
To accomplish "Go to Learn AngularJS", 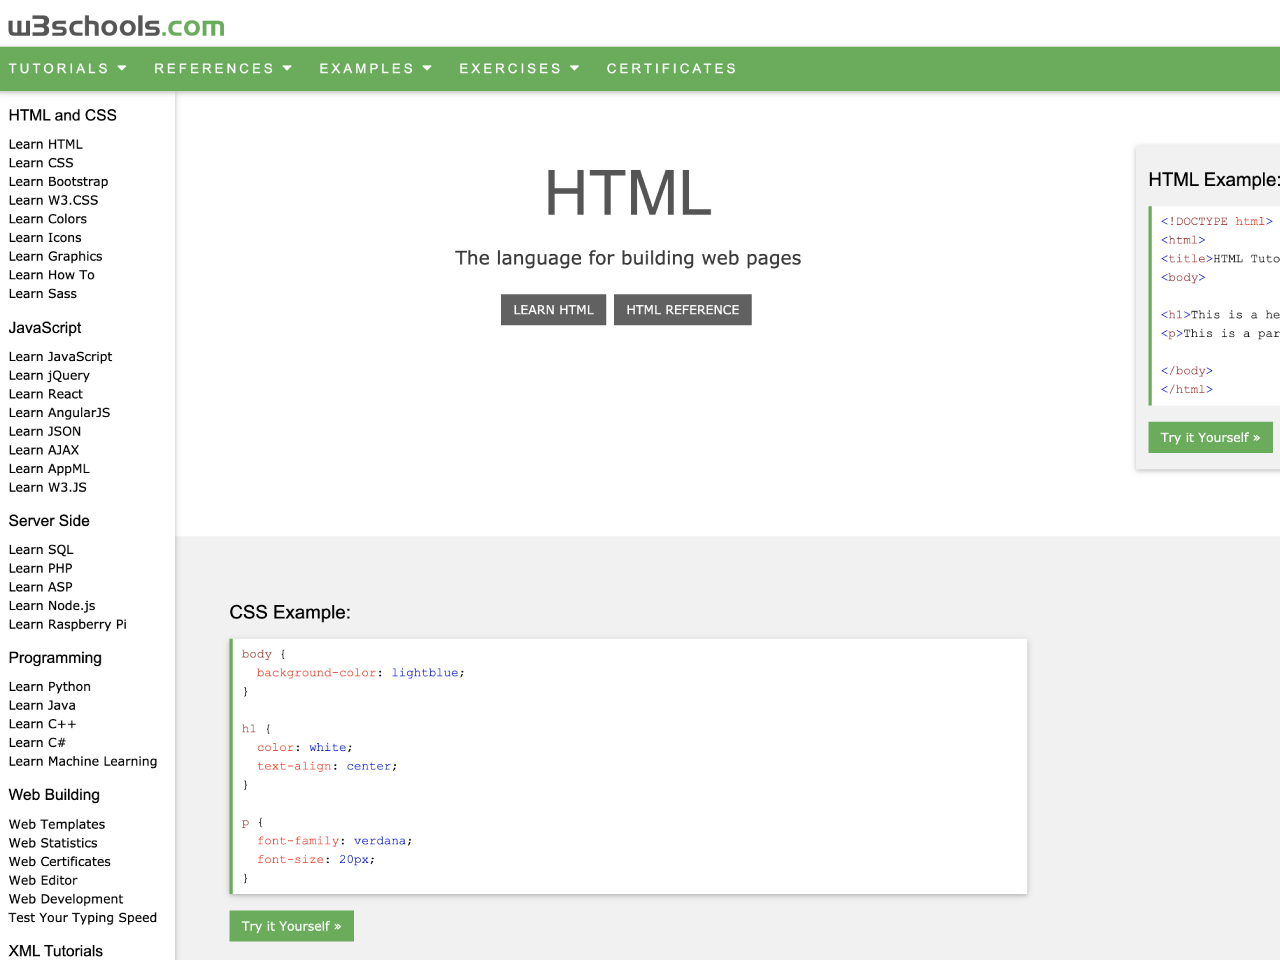I will pyautogui.click(x=59, y=413).
